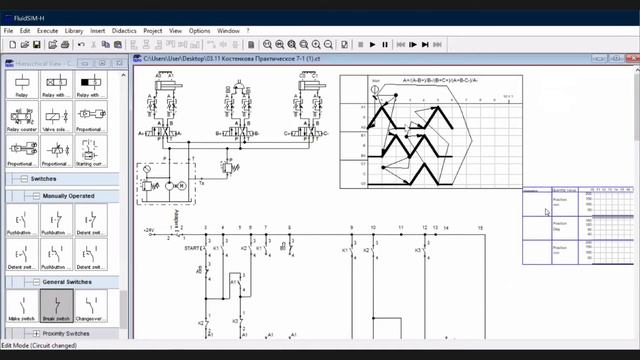Undo the last edit
The height and width of the screenshot is (360, 640).
click(x=81, y=44)
